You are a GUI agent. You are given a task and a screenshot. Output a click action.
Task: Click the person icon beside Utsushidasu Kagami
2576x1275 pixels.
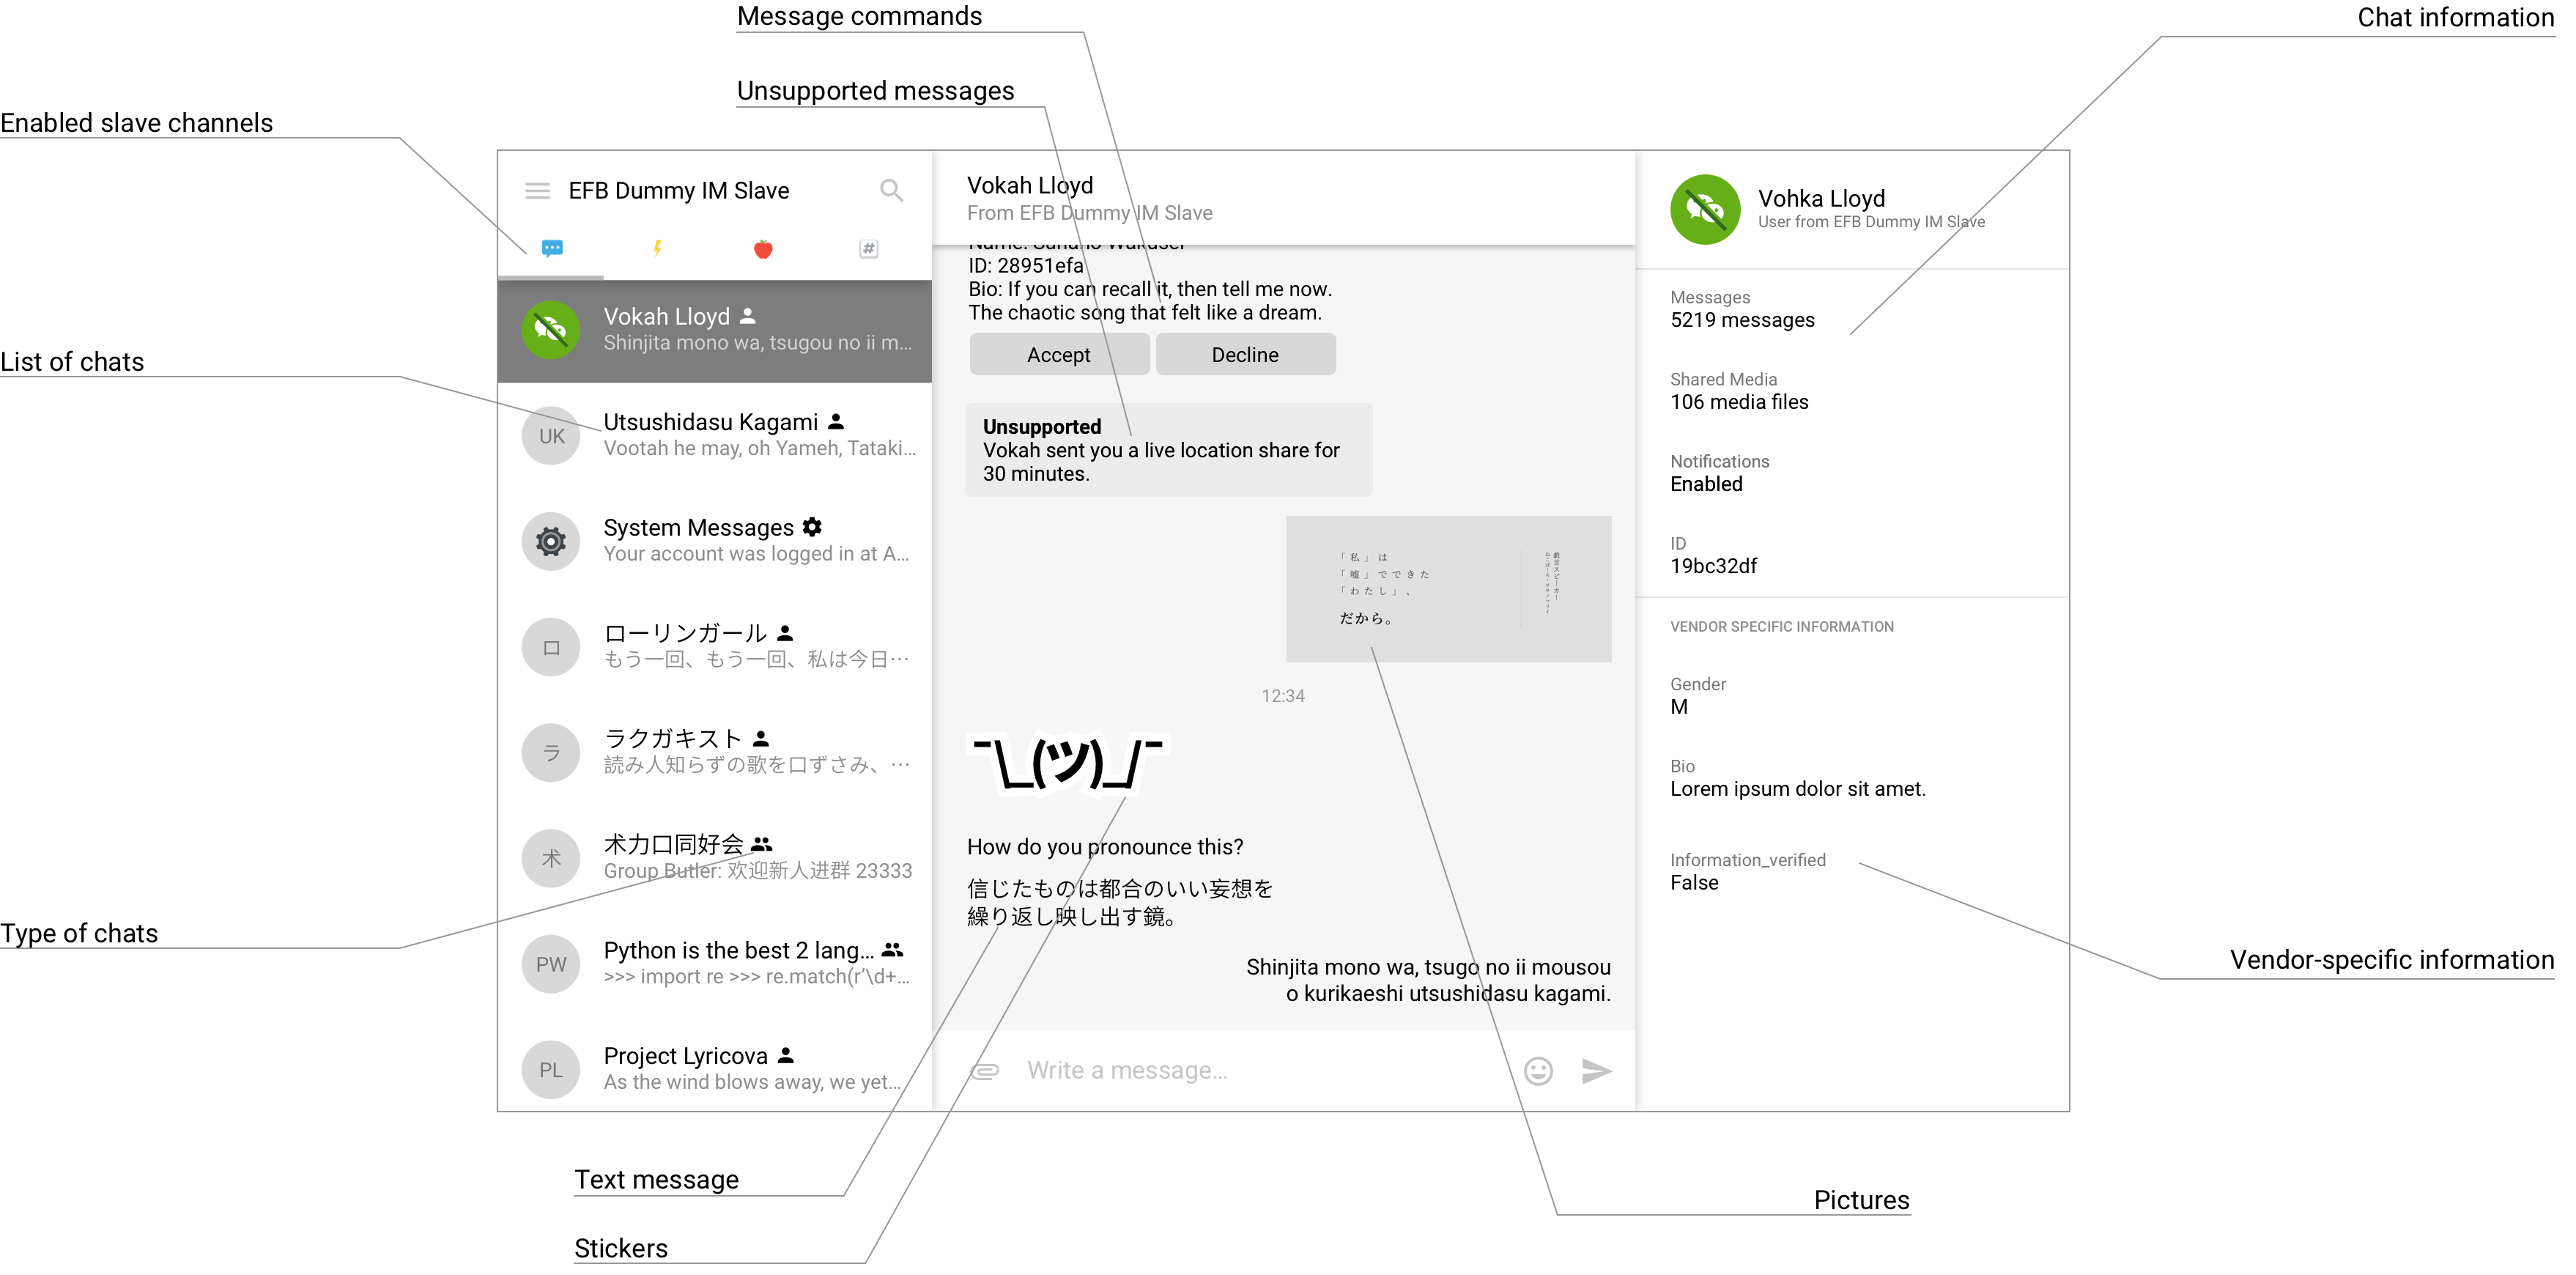point(836,421)
